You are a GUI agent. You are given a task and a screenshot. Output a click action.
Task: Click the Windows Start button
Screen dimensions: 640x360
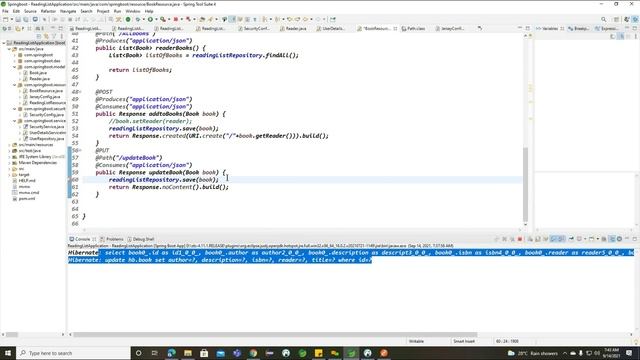click(8, 353)
